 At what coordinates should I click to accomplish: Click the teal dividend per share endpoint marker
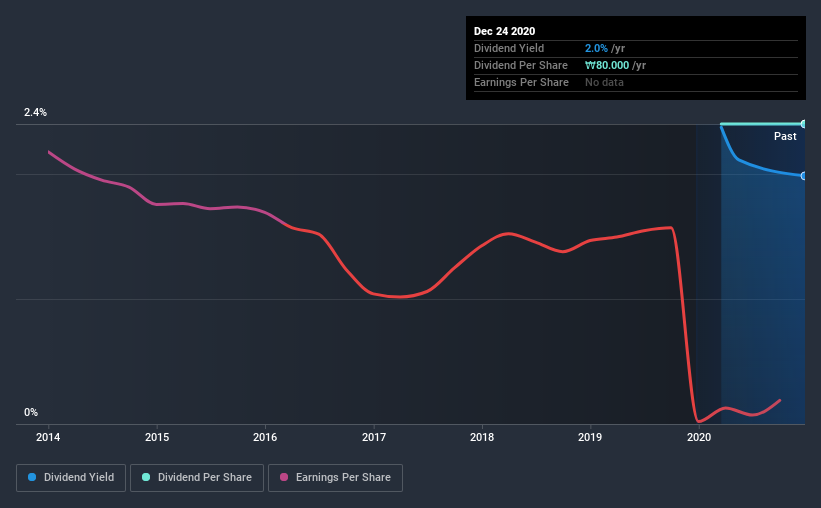tap(803, 124)
